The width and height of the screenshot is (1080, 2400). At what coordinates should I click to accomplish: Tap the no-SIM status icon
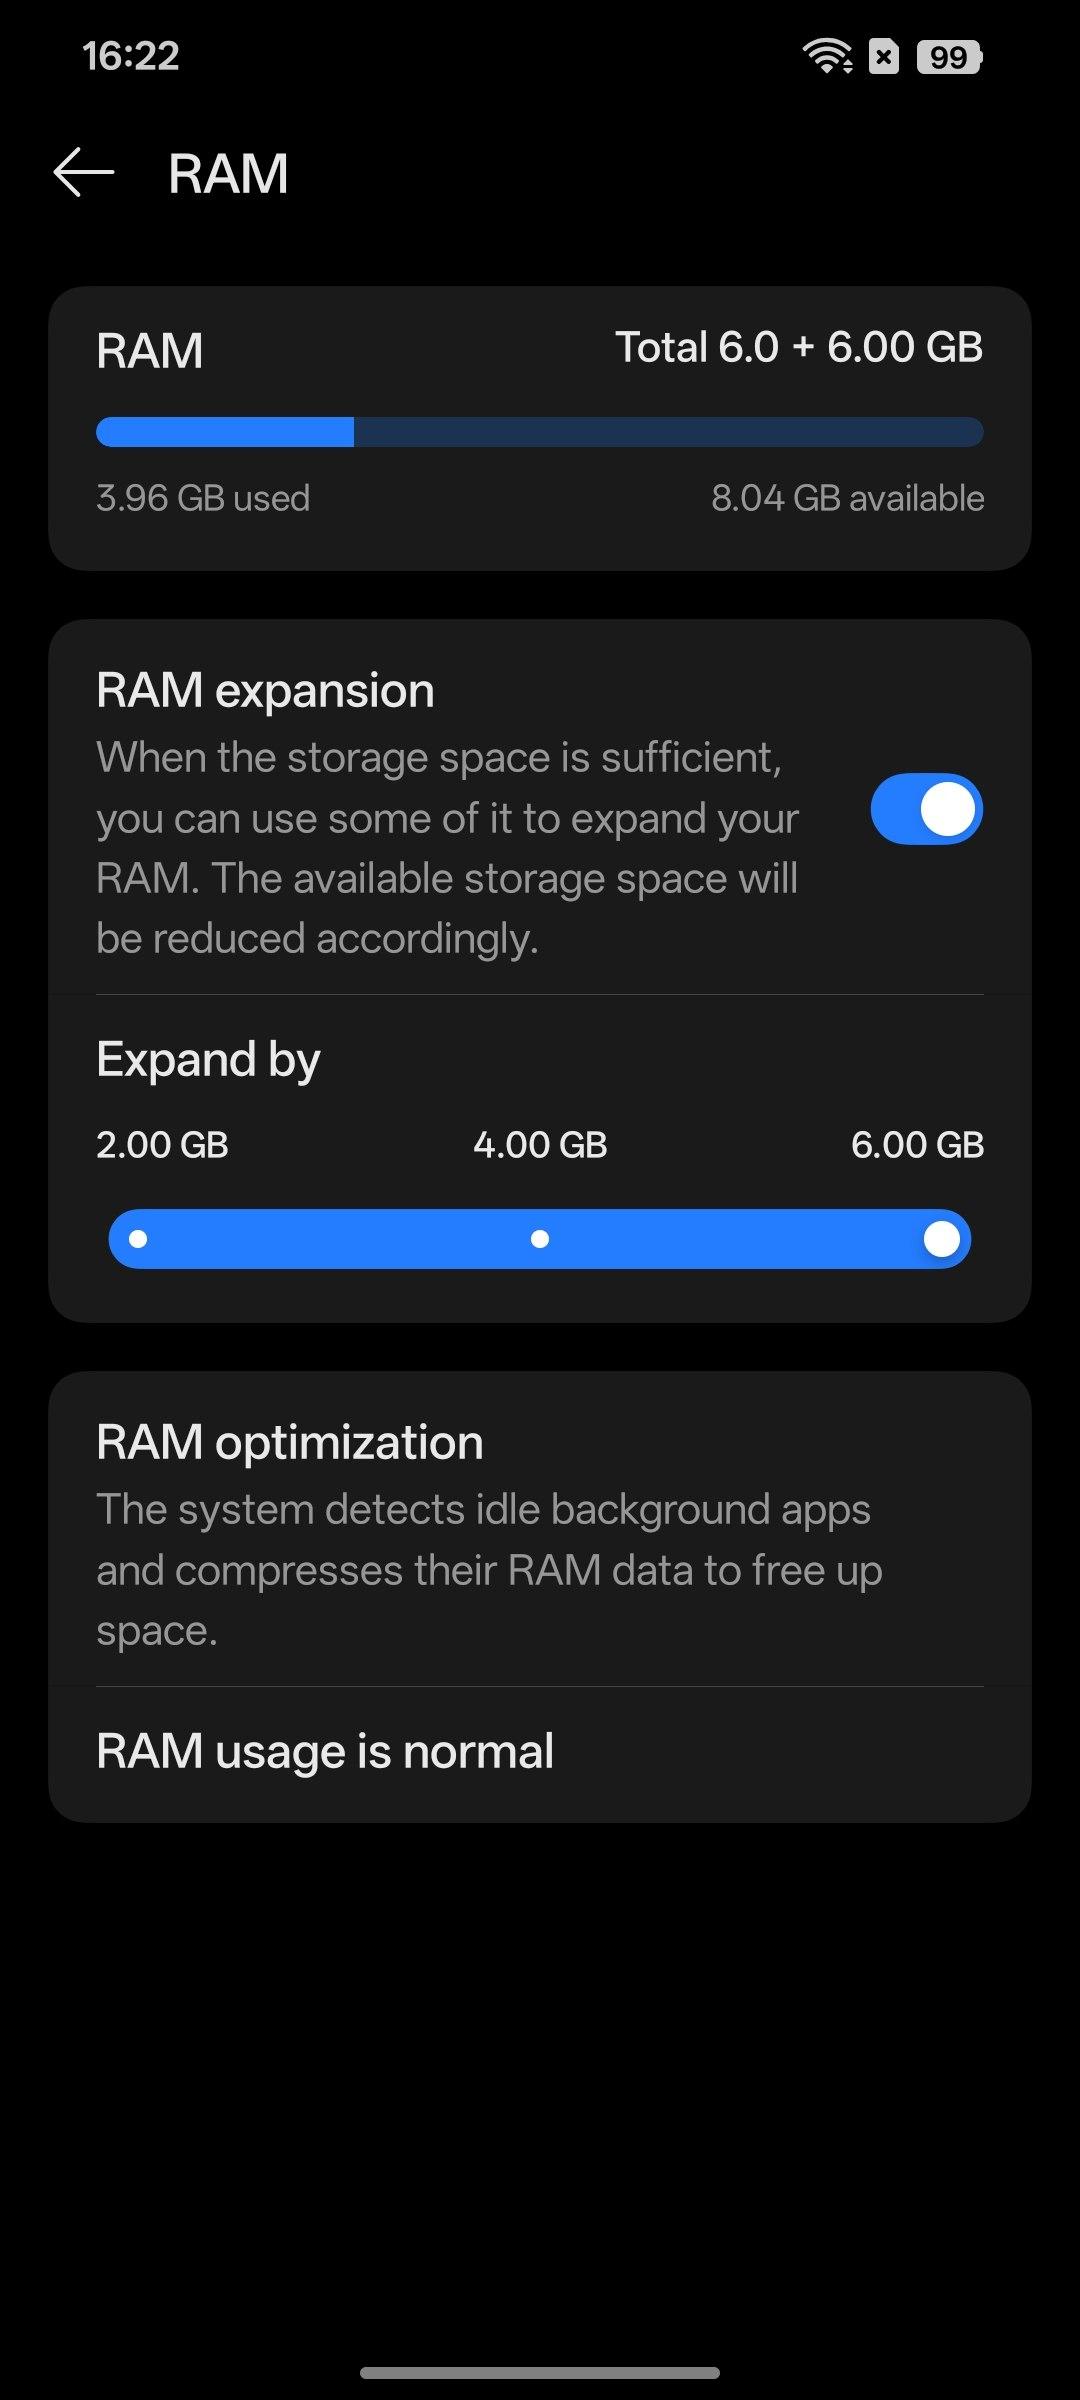coord(884,57)
